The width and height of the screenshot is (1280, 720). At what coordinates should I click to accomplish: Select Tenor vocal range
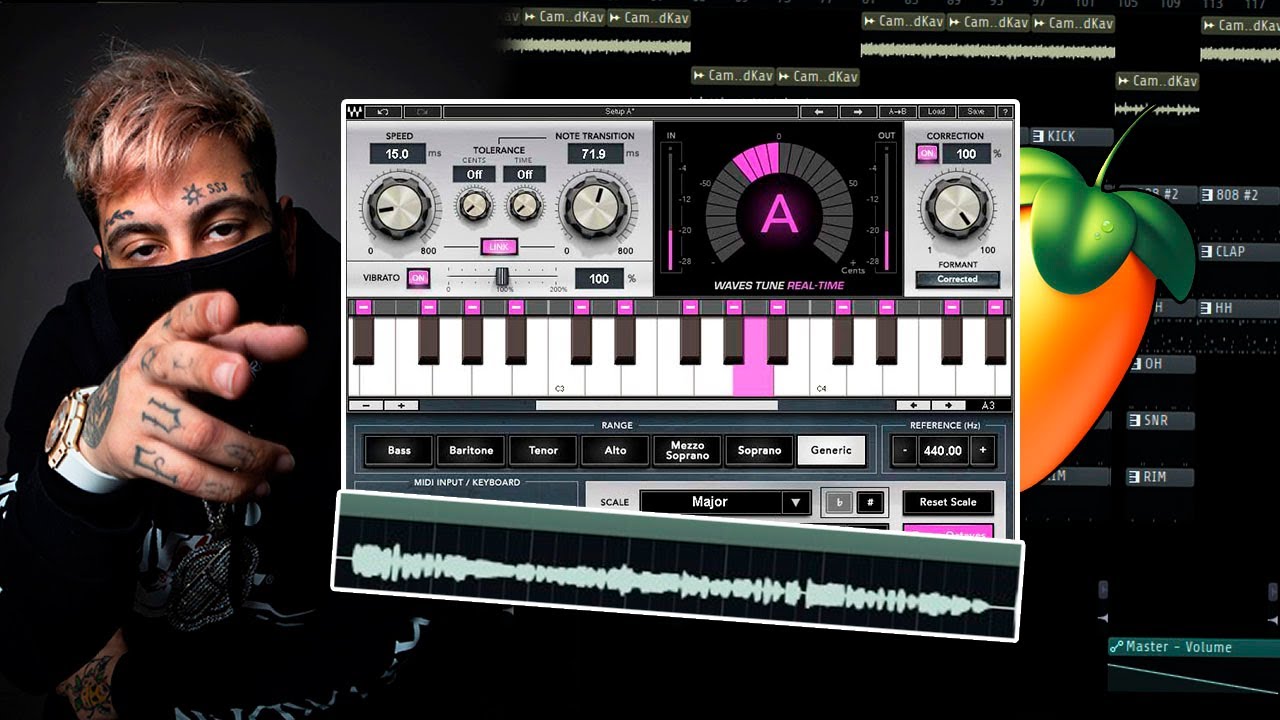(x=543, y=451)
